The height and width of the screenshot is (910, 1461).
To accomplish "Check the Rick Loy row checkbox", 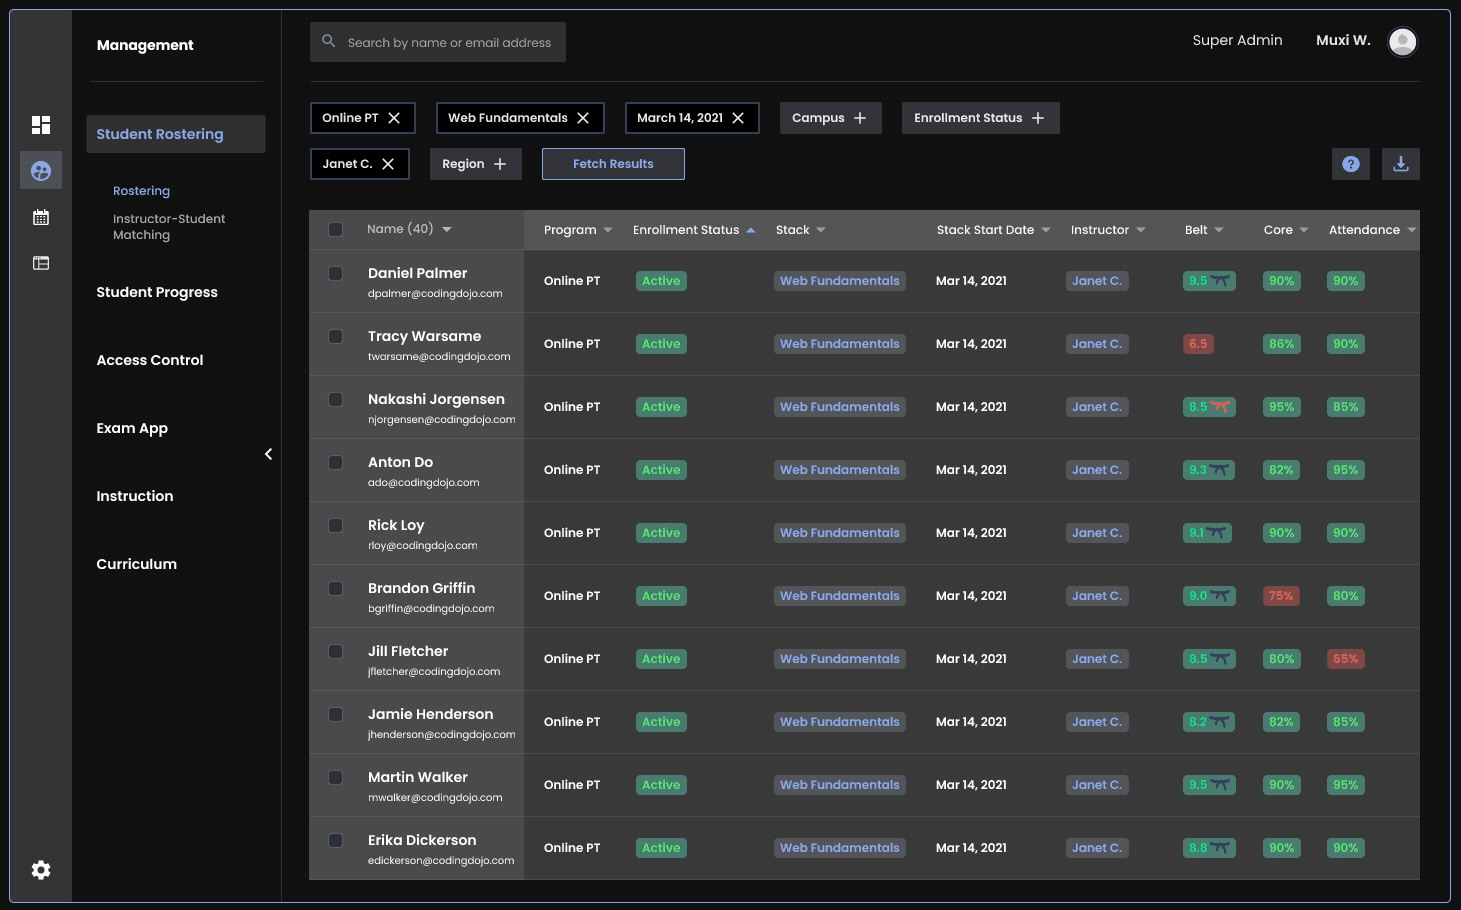I will (x=336, y=525).
